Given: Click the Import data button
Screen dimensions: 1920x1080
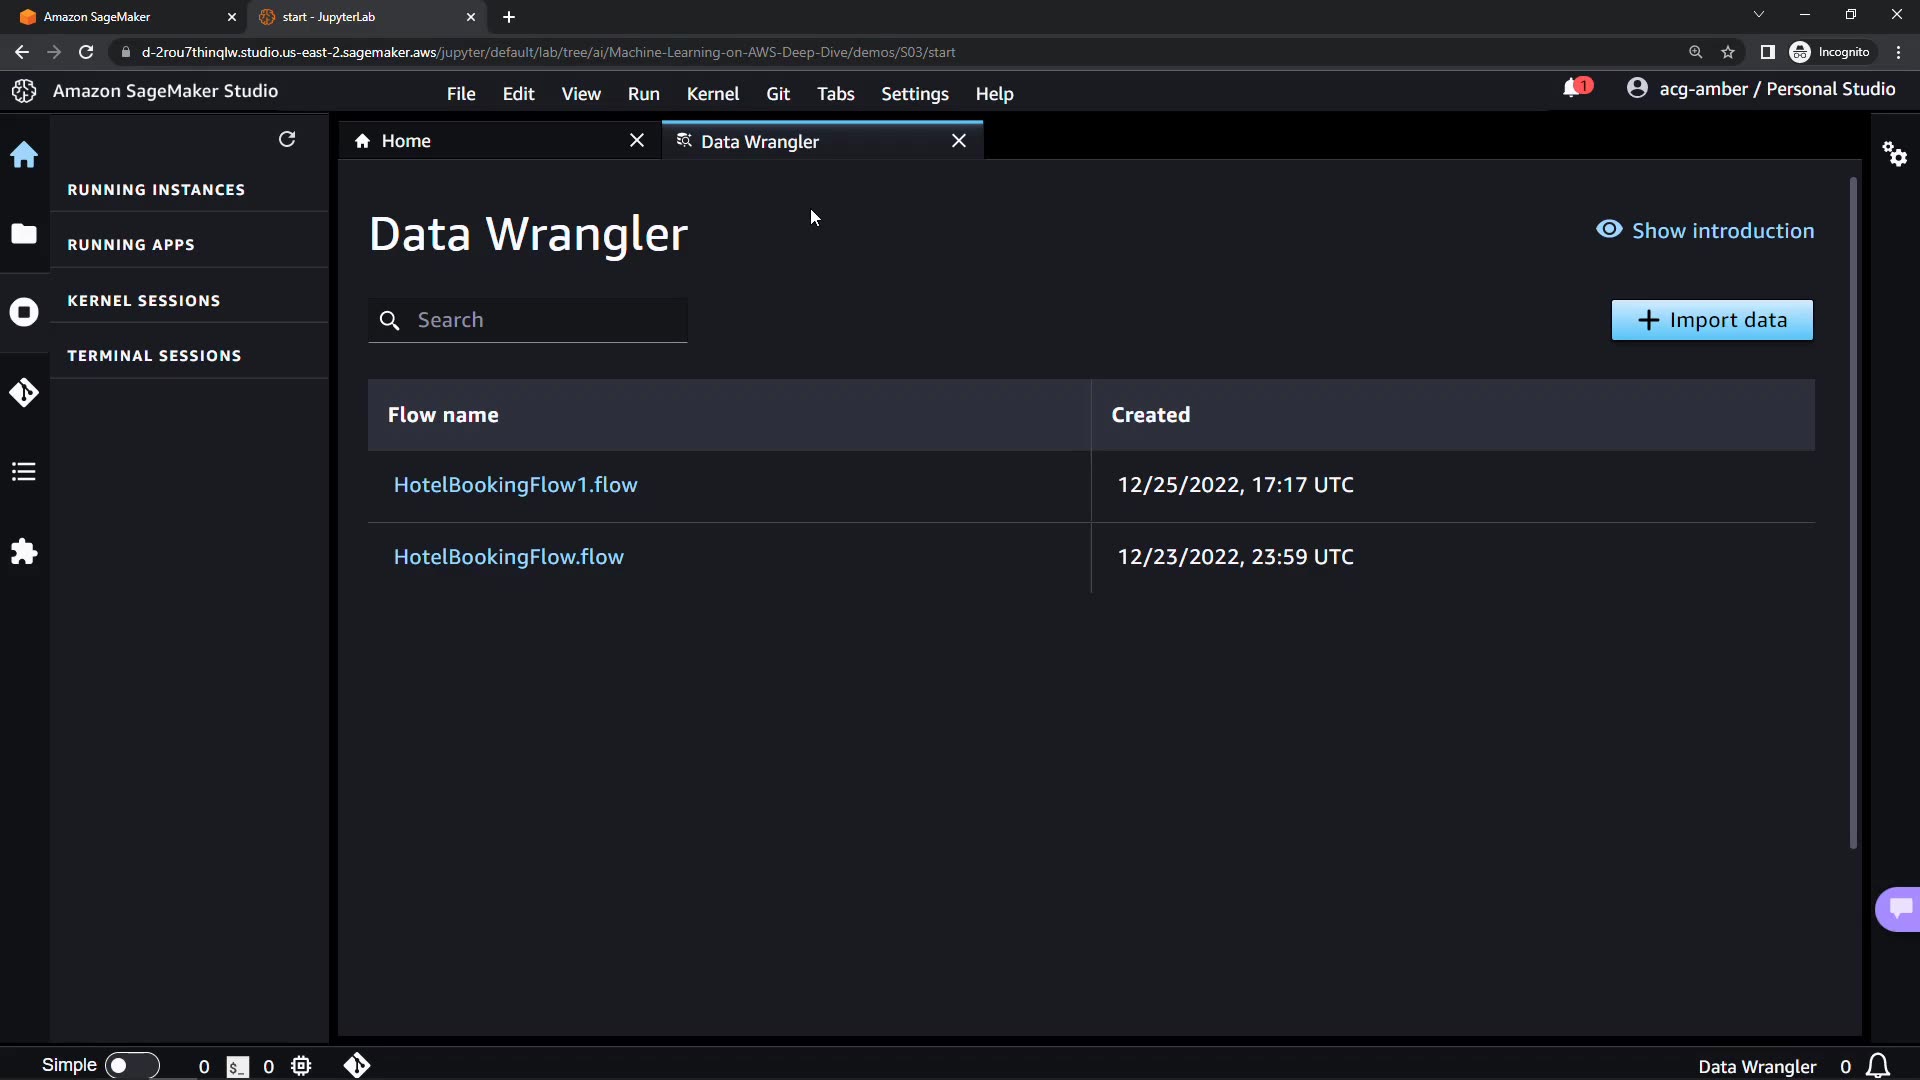Looking at the screenshot, I should pyautogui.click(x=1711, y=320).
